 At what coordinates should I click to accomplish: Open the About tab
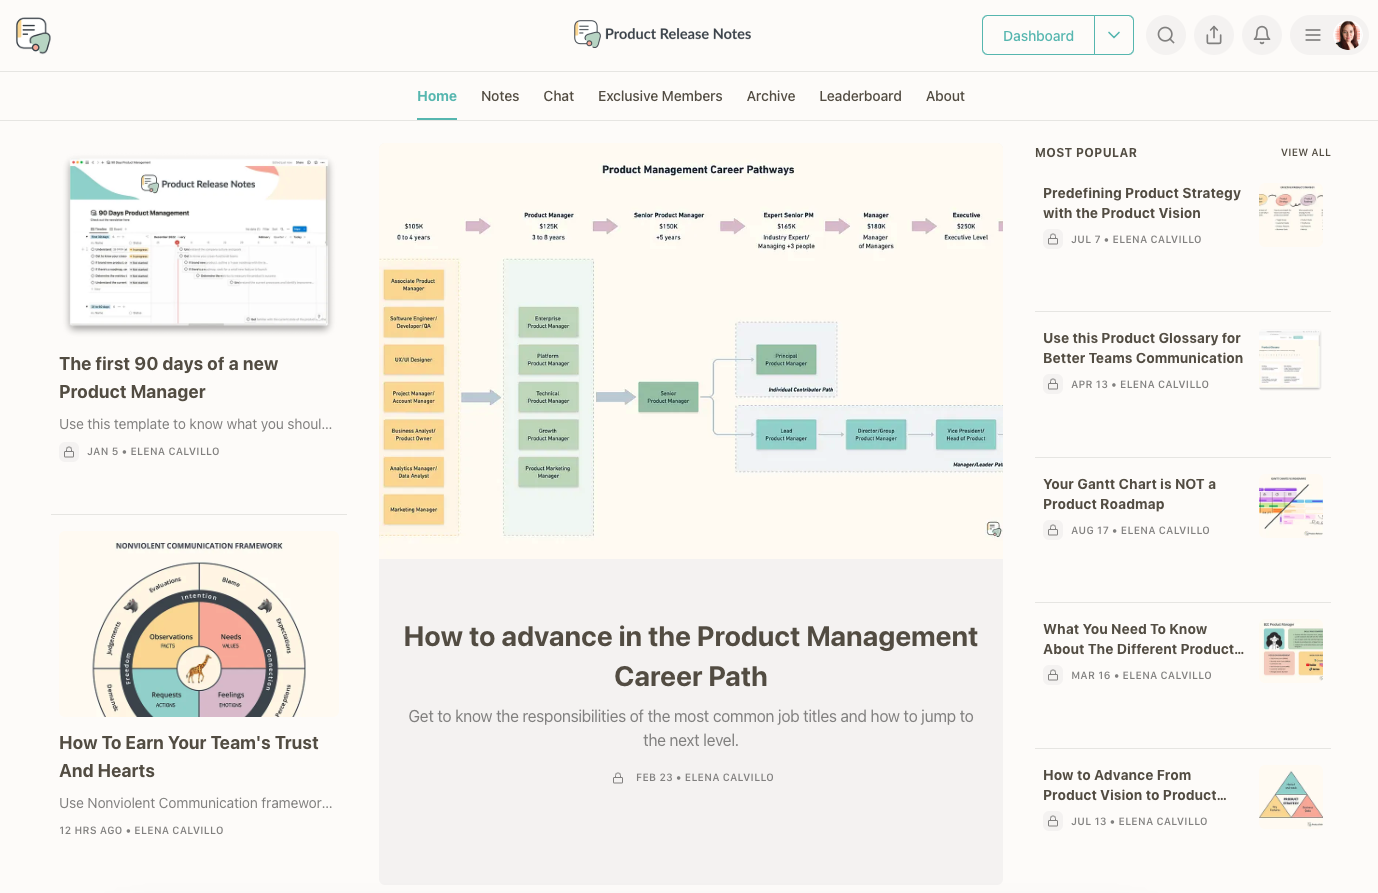pyautogui.click(x=945, y=96)
